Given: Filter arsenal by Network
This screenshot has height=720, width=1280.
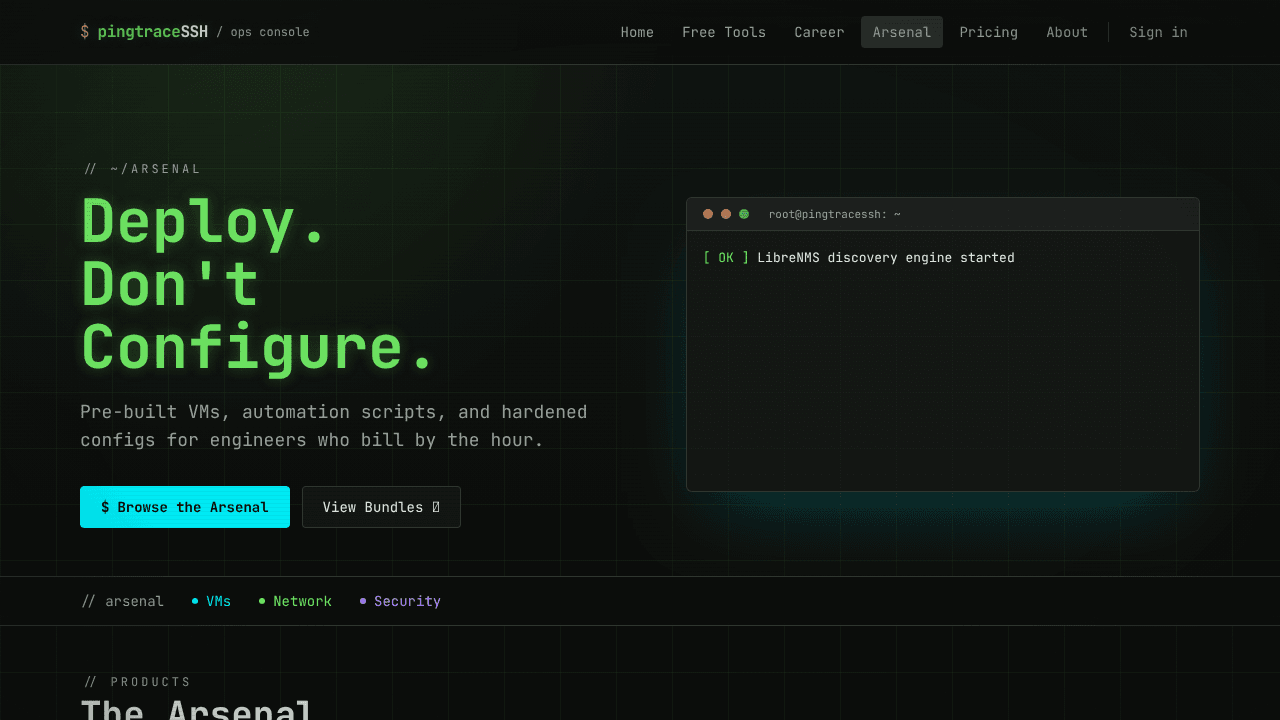Looking at the screenshot, I should (x=295, y=601).
